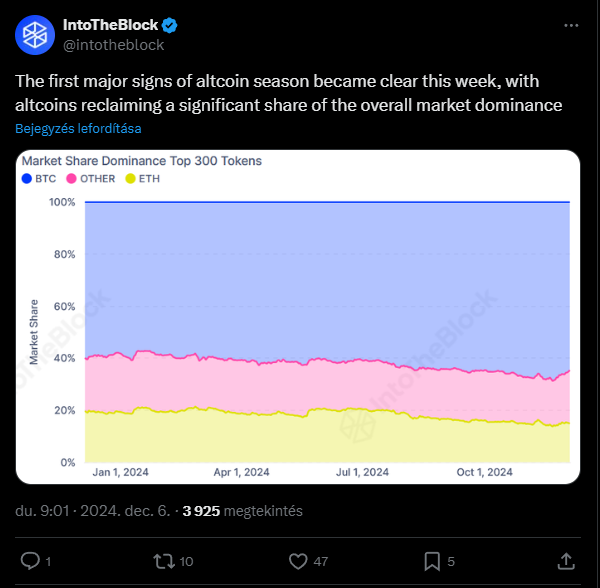The height and width of the screenshot is (588, 600).
Task: Open the IntoTheBlock profile avatar
Action: point(35,35)
